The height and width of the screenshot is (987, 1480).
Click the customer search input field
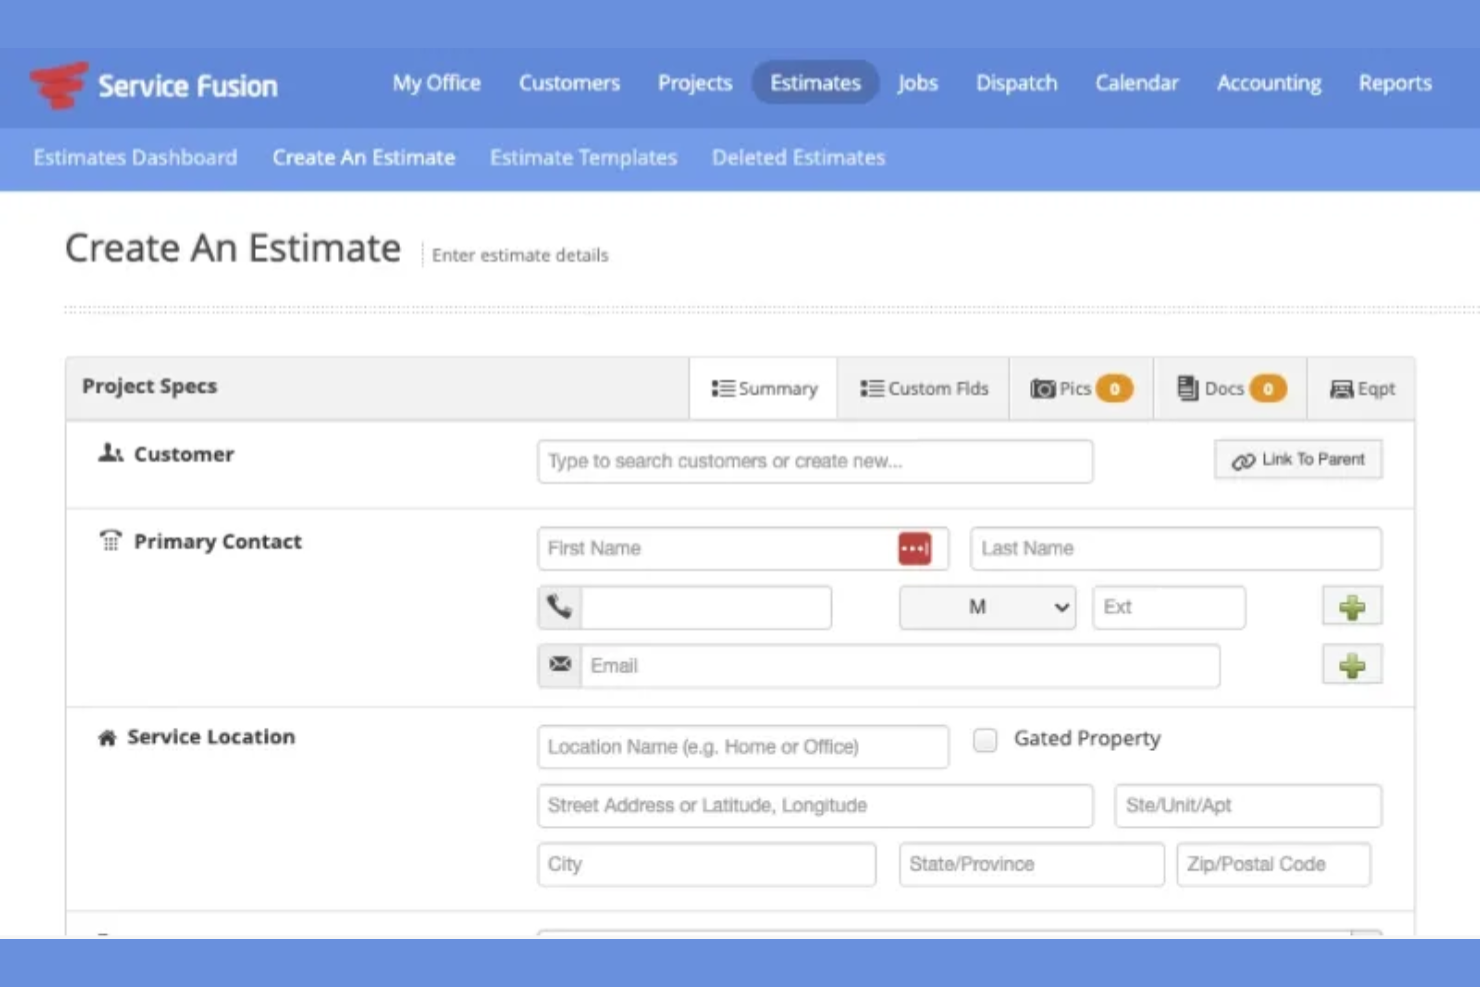(x=814, y=461)
